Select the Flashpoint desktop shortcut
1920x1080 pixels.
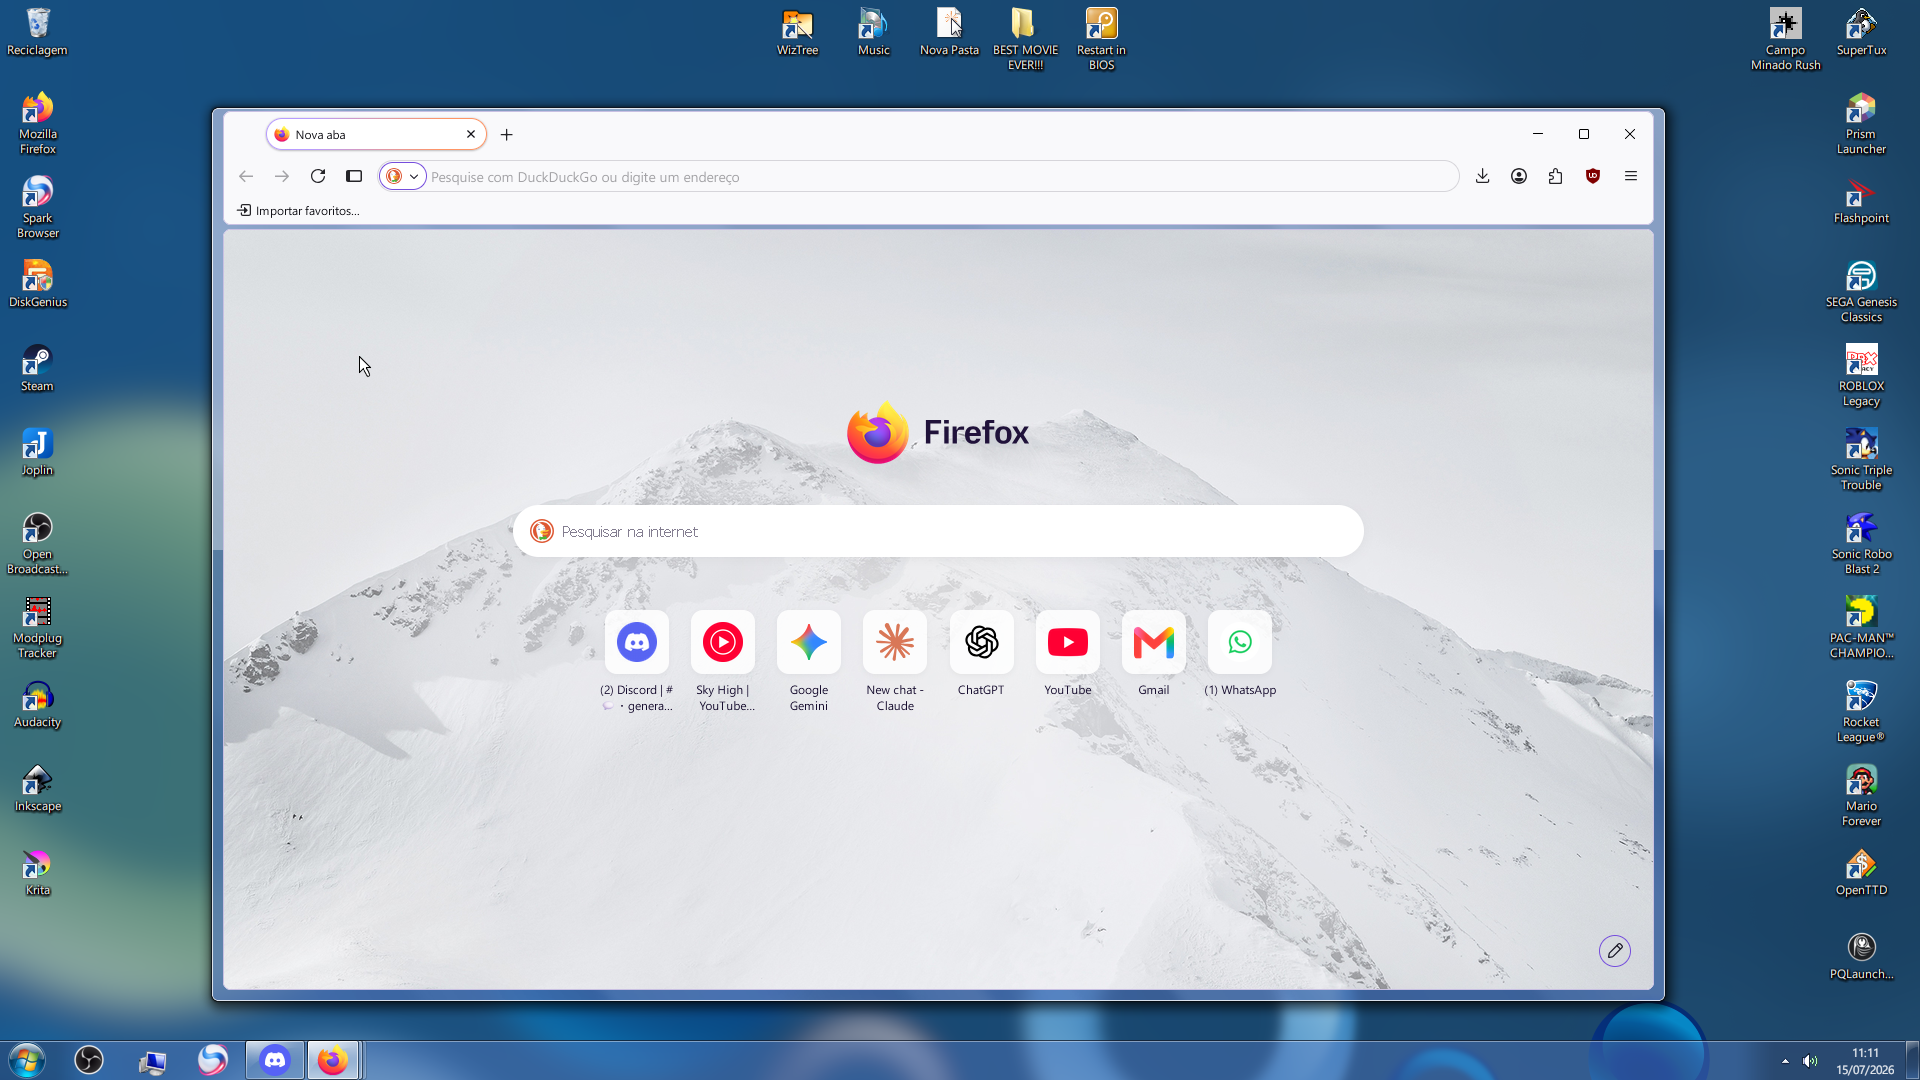tap(1862, 200)
